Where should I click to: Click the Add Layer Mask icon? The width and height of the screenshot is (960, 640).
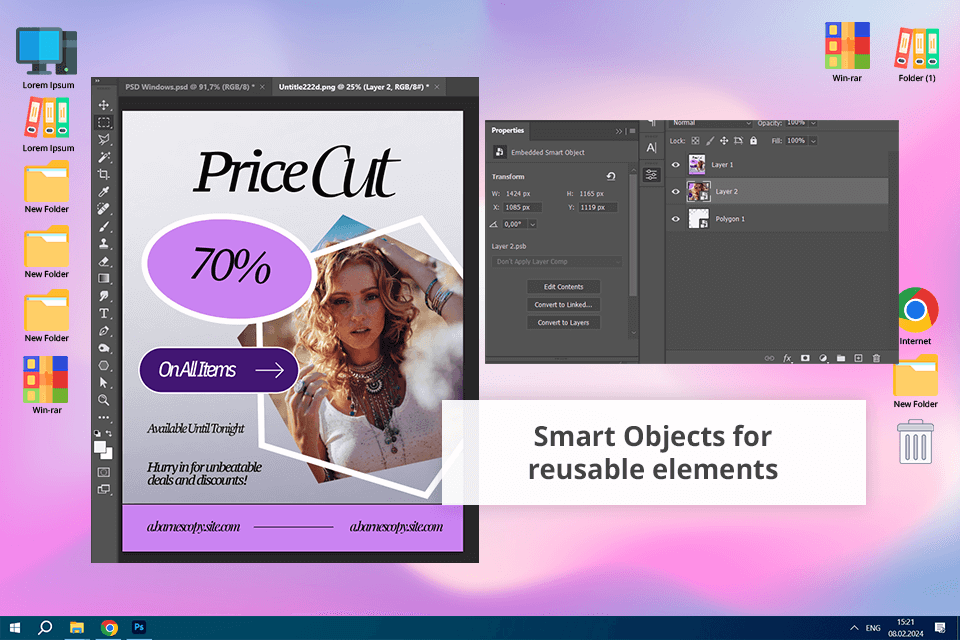(x=805, y=358)
